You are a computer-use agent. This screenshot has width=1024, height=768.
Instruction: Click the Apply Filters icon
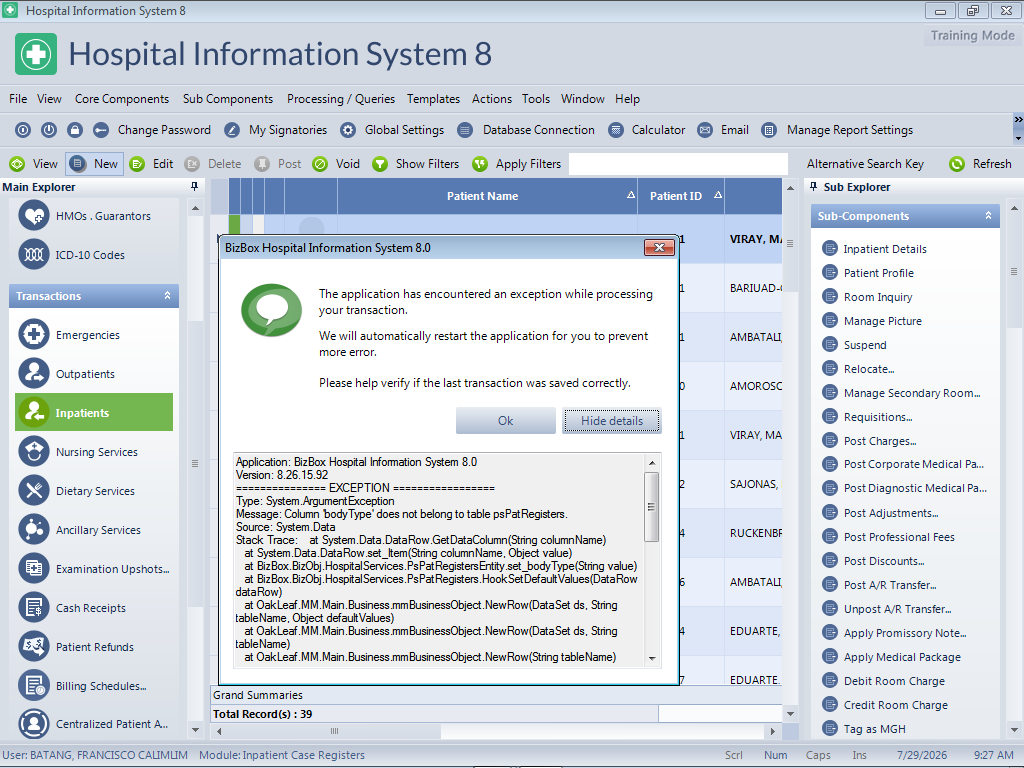[x=480, y=164]
